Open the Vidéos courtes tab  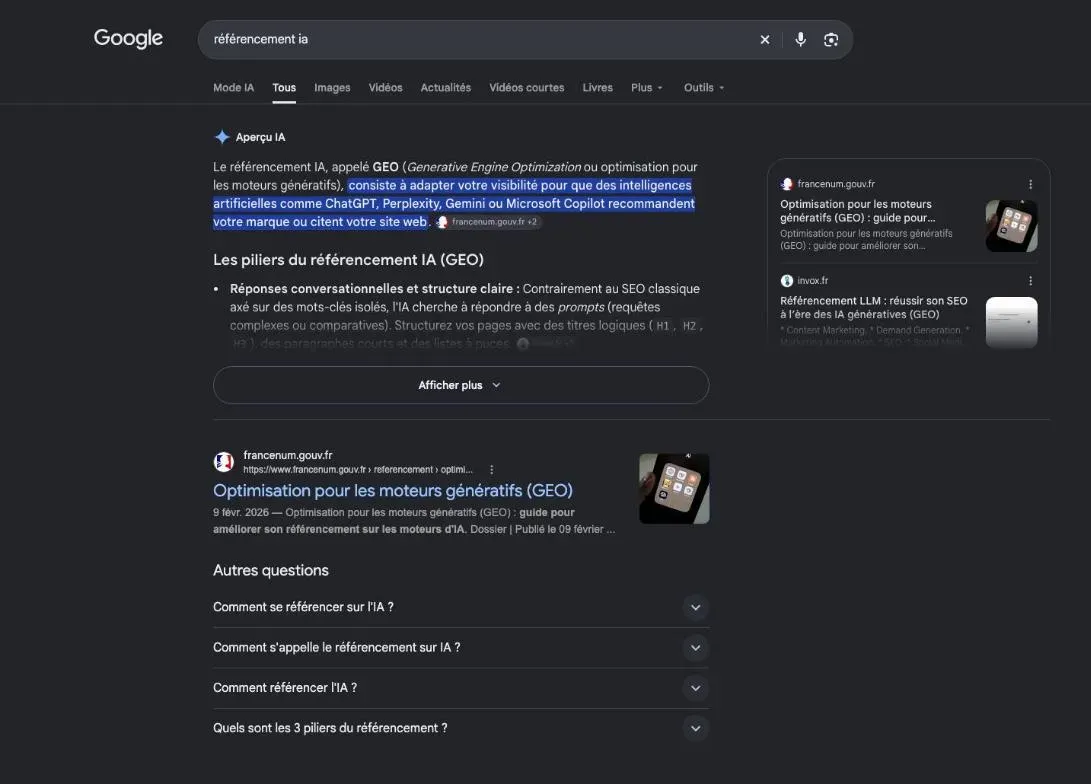pyautogui.click(x=527, y=88)
